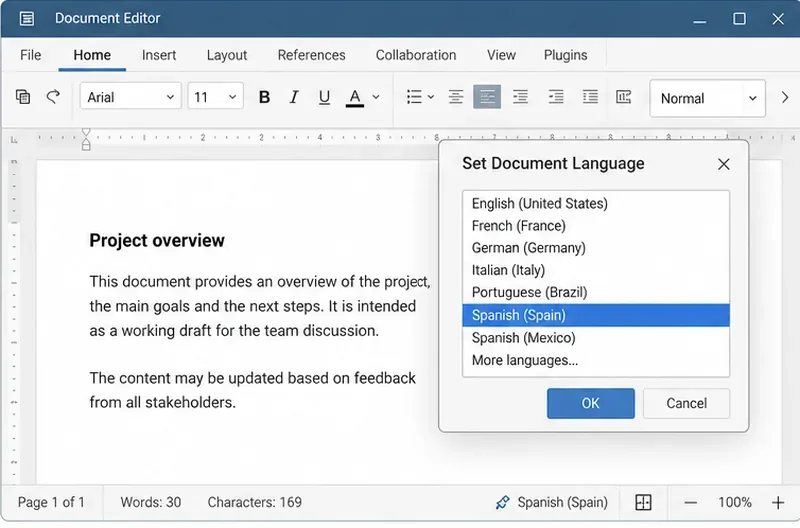Select French (France) in language list

coord(596,225)
